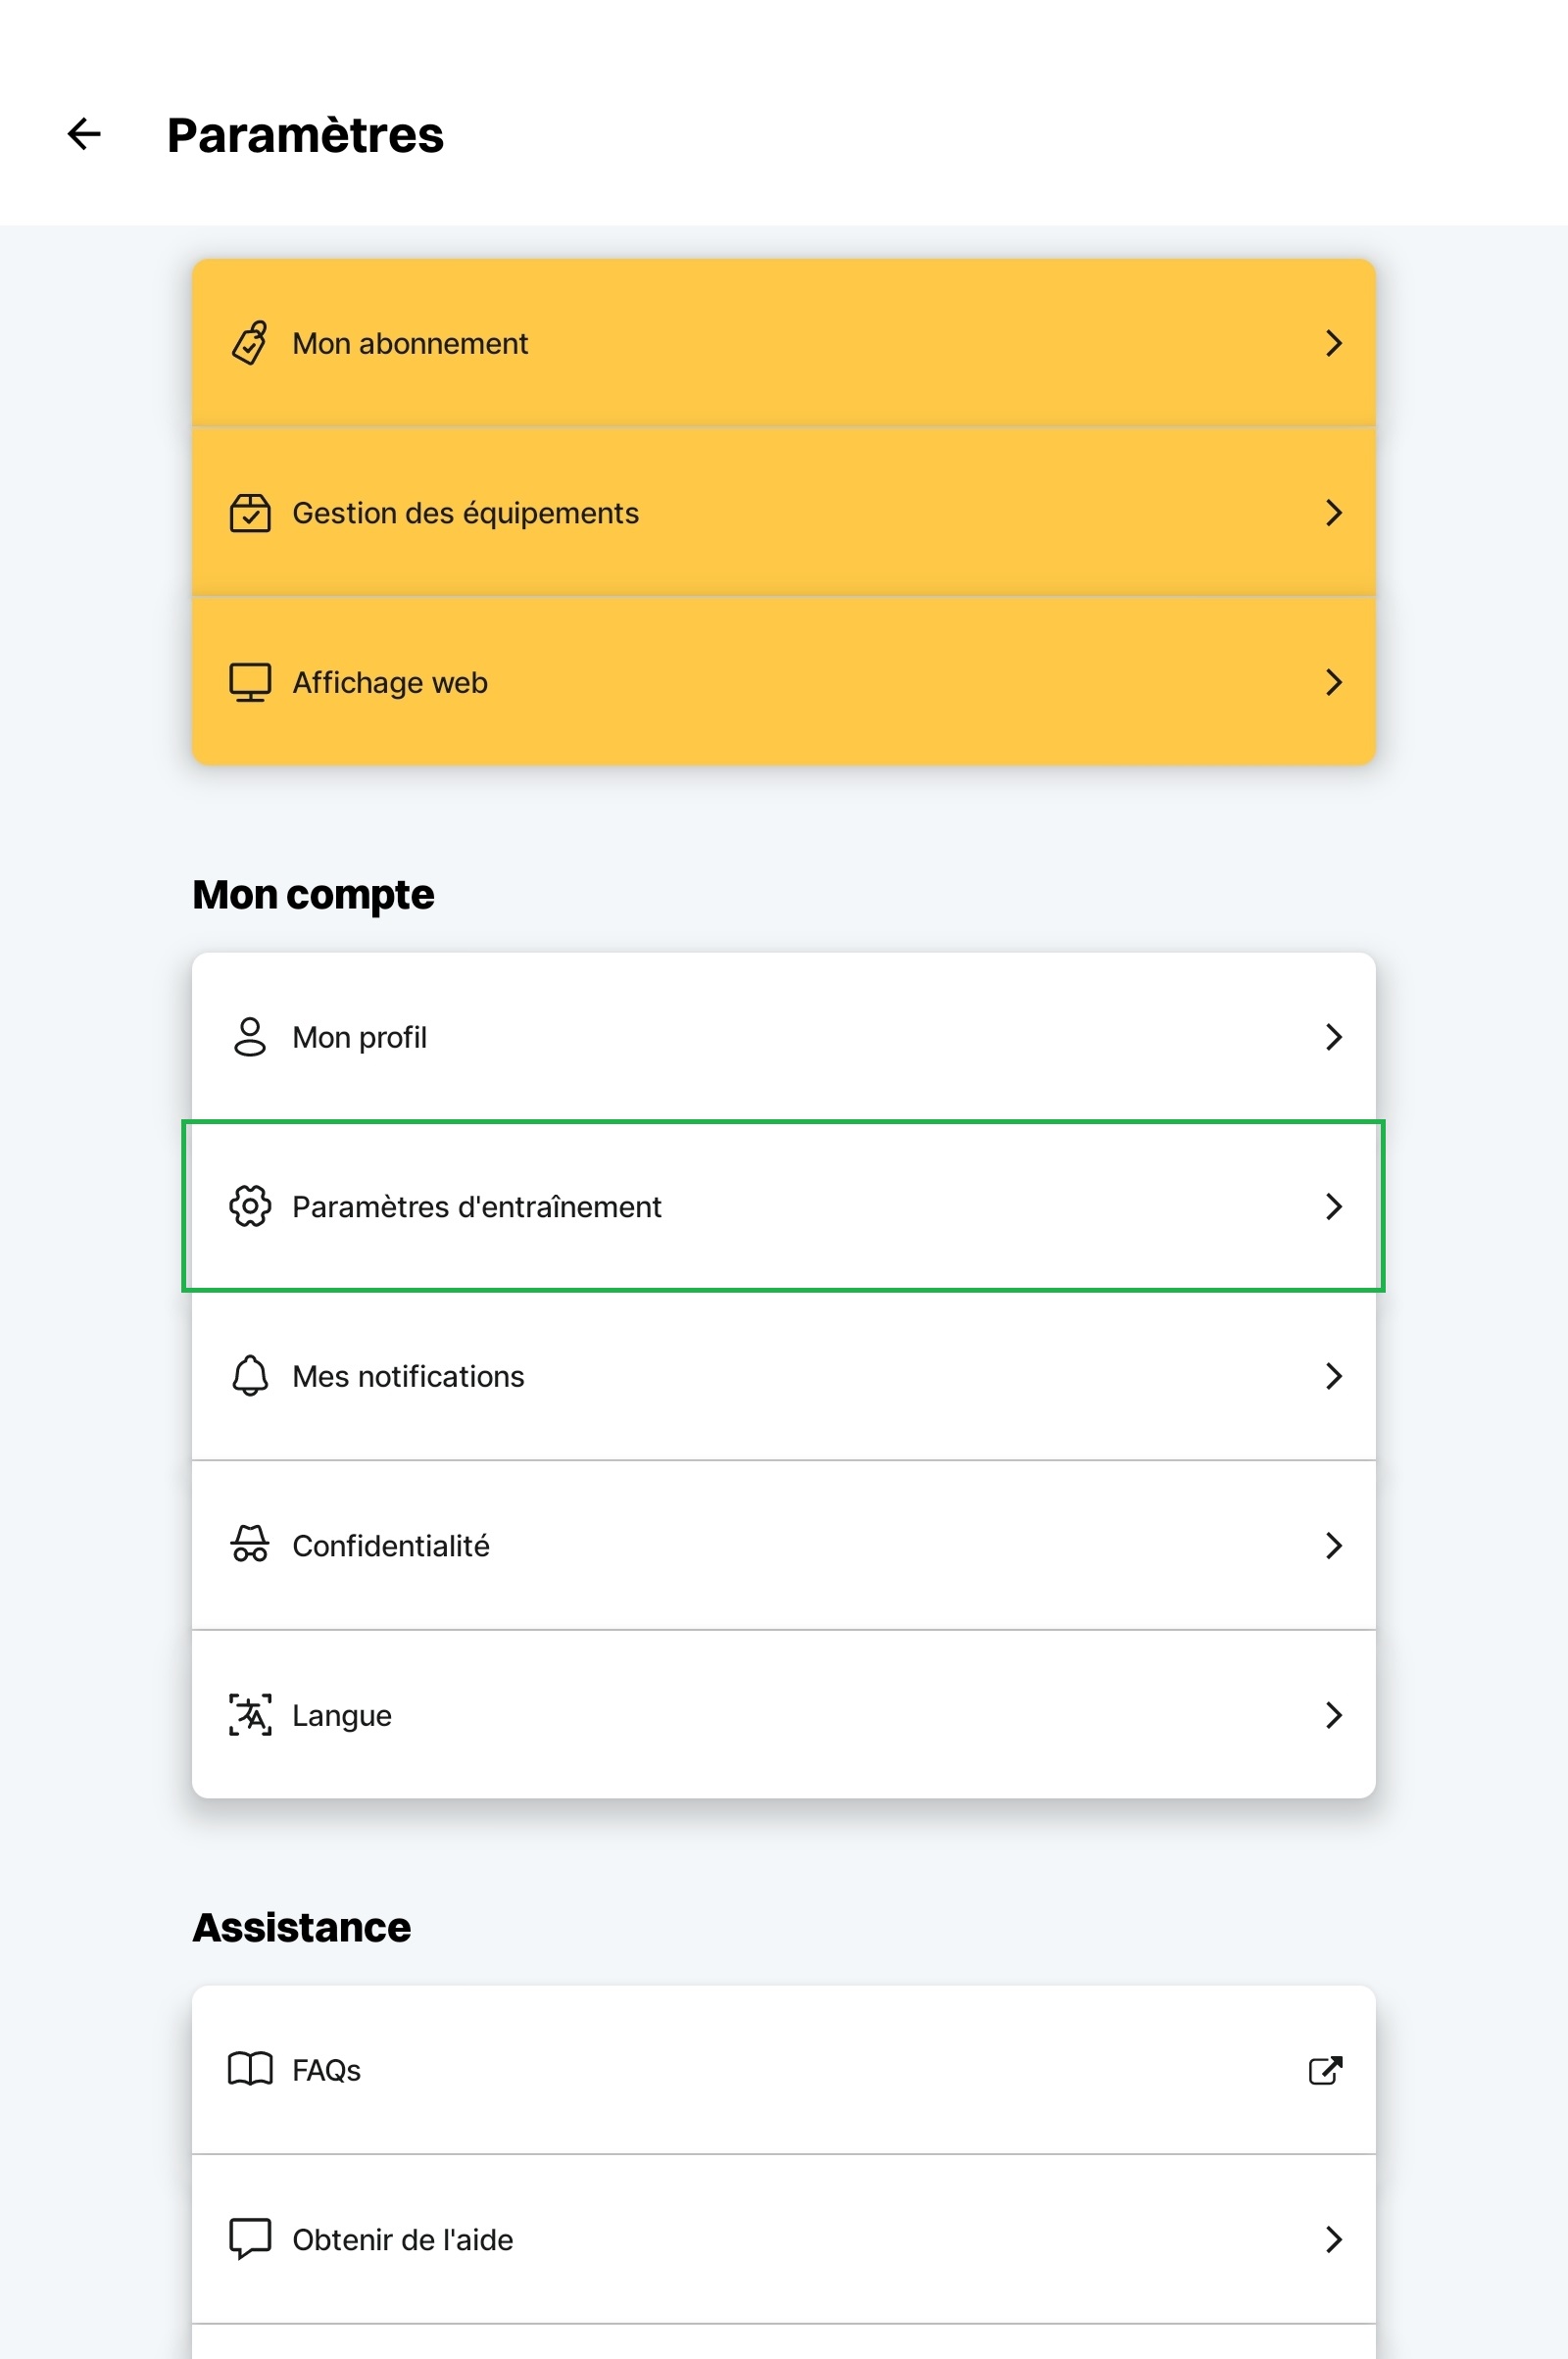This screenshot has width=1568, height=2359.
Task: Open Obtenir de l'aide
Action: [783, 2239]
